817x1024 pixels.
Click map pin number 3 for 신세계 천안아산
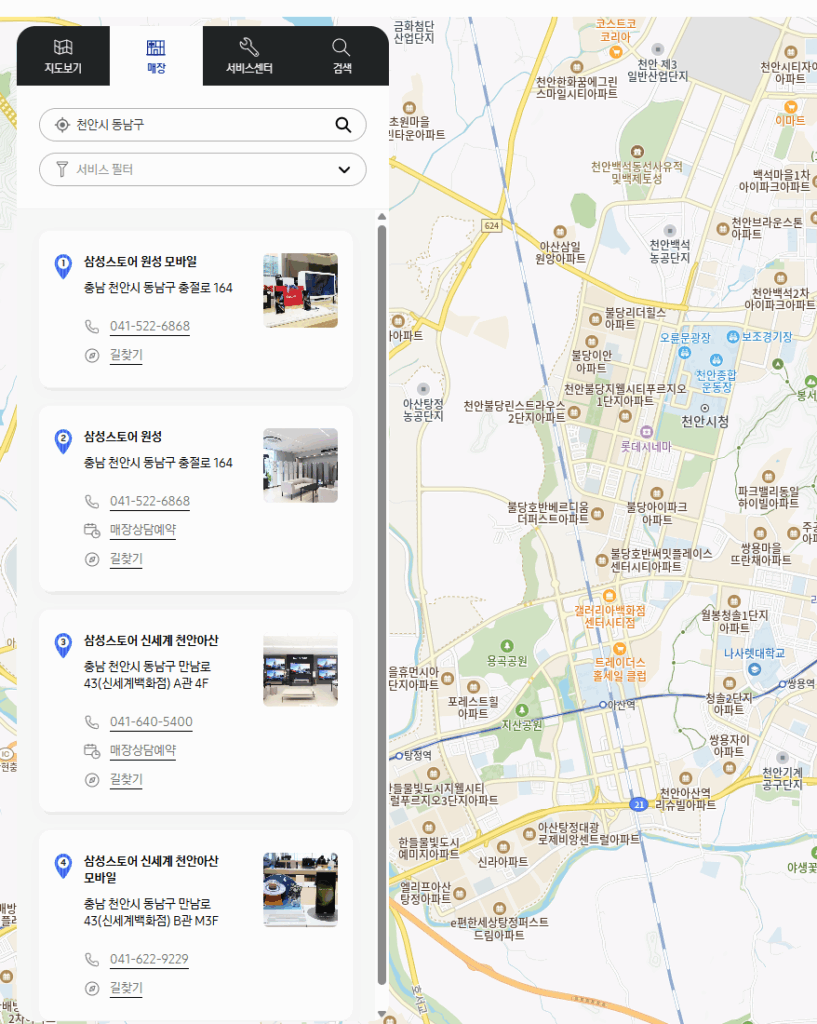click(63, 645)
